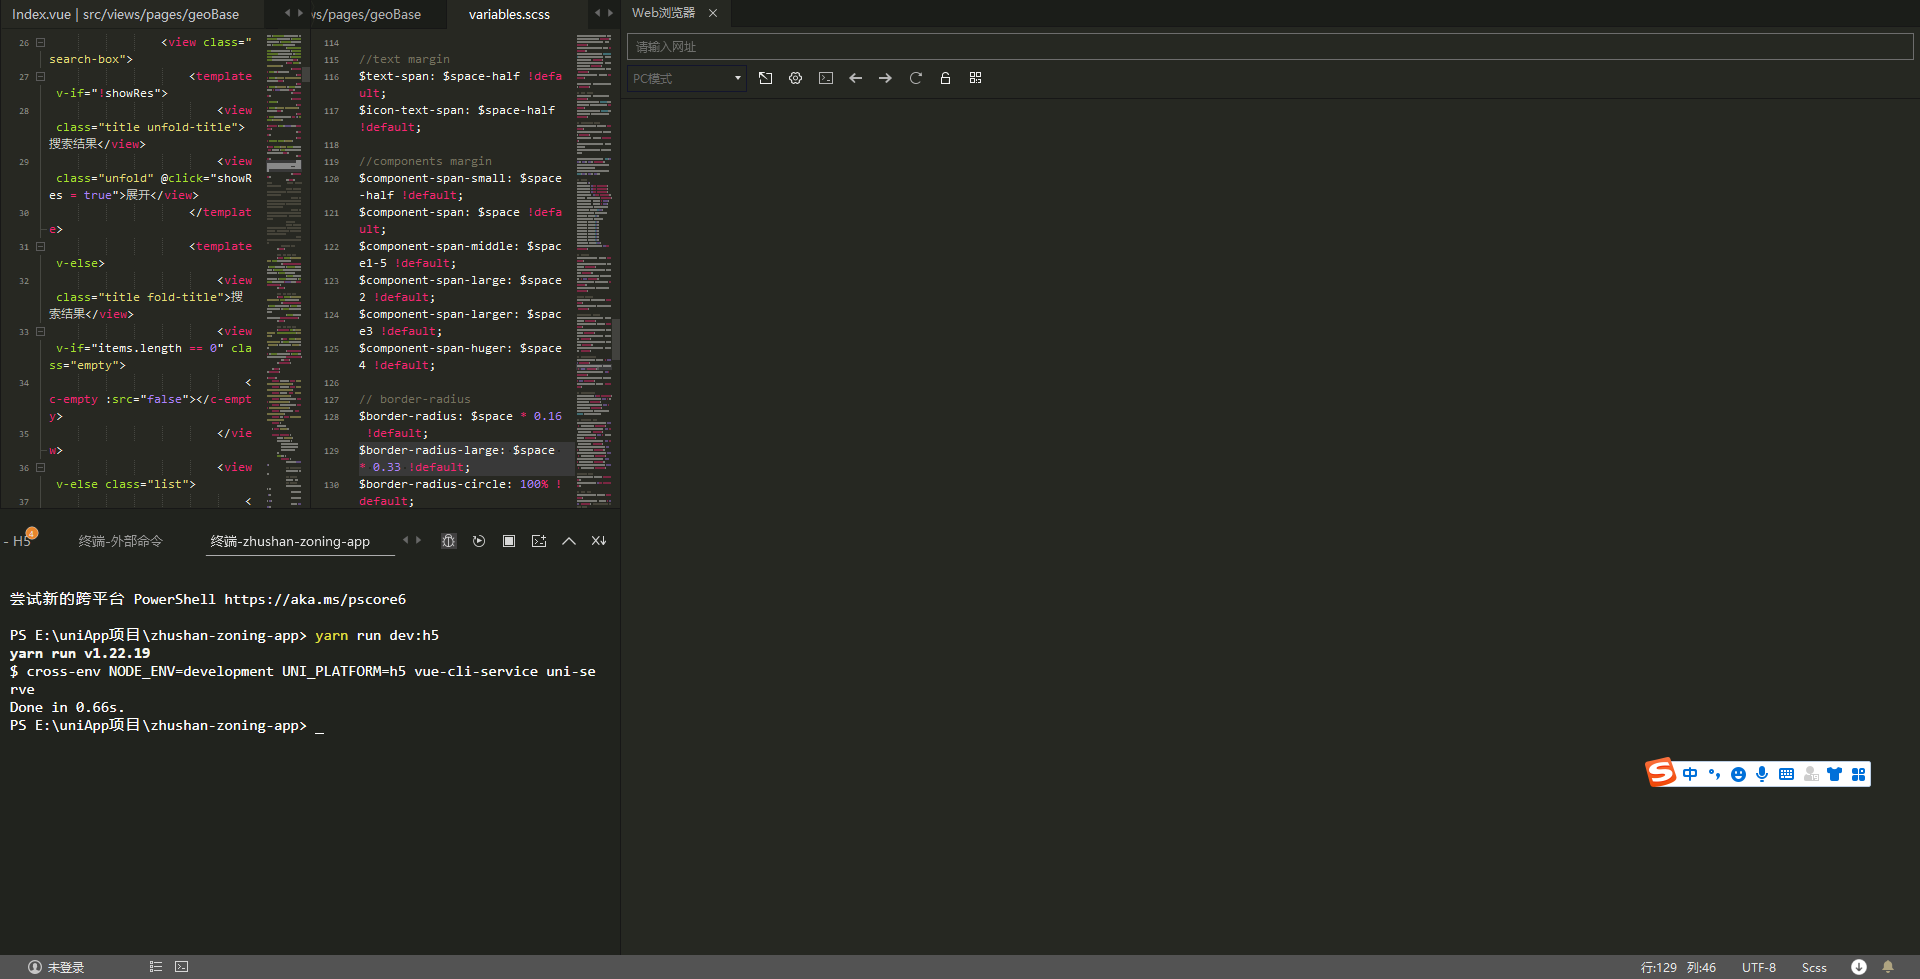Click the download update arrow icon
Screen dimensions: 1920x979
click(1858, 967)
